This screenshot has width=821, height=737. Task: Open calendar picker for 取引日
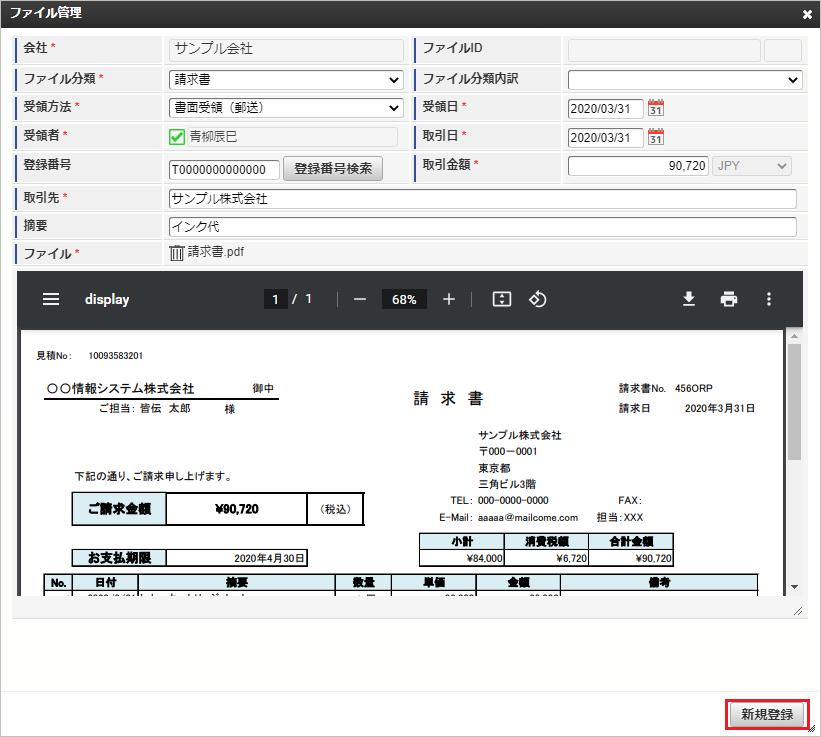(x=656, y=137)
